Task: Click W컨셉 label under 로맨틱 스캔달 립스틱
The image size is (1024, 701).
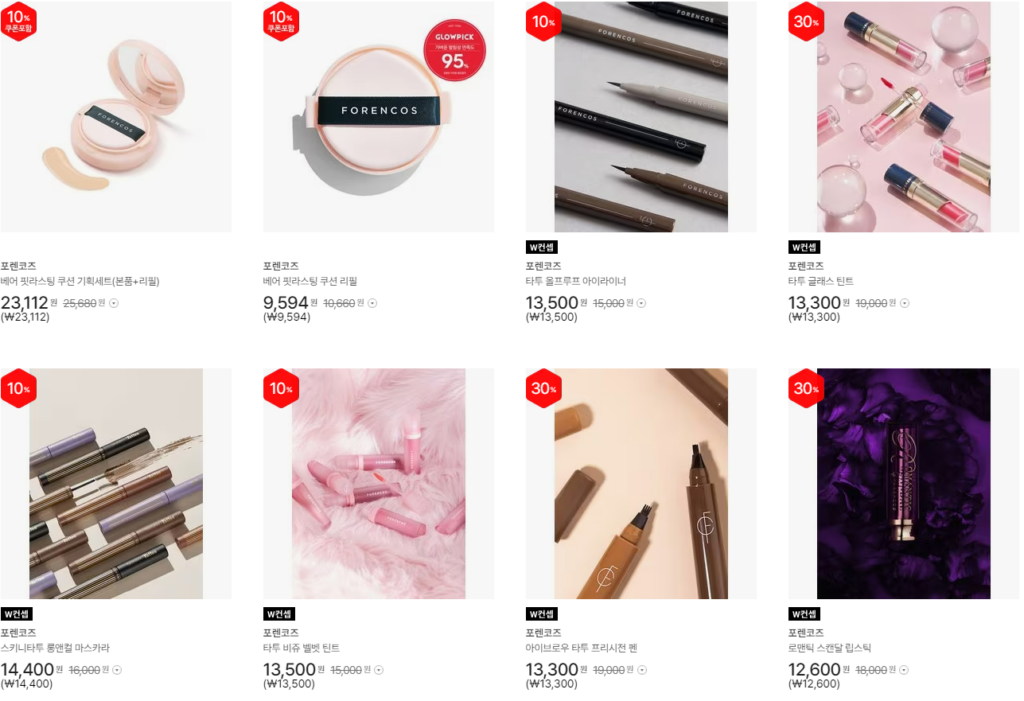Action: pos(805,614)
